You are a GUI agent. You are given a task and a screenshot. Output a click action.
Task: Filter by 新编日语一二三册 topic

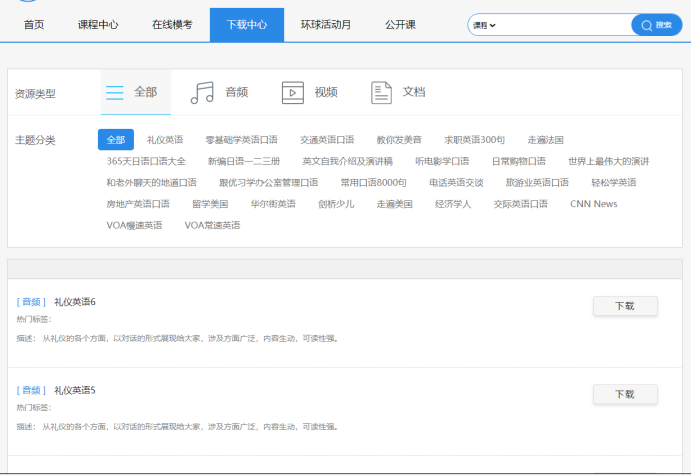[x=244, y=161]
